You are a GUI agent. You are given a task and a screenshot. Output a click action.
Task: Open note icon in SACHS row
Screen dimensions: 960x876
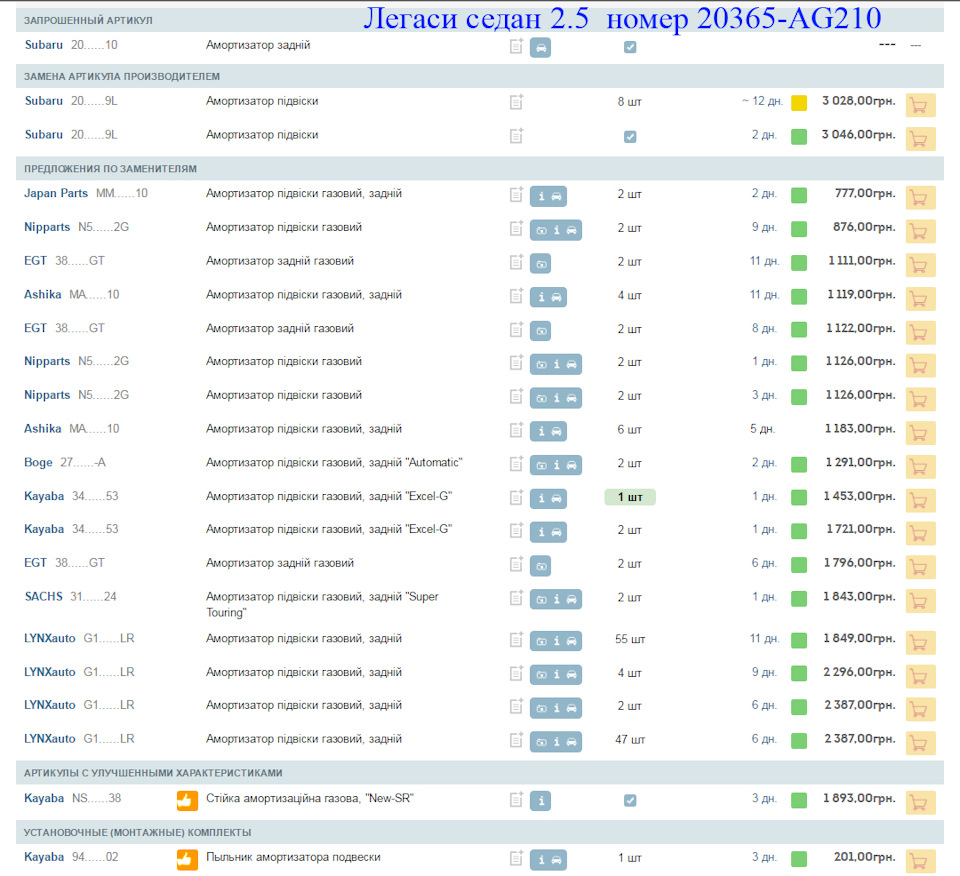(x=516, y=598)
